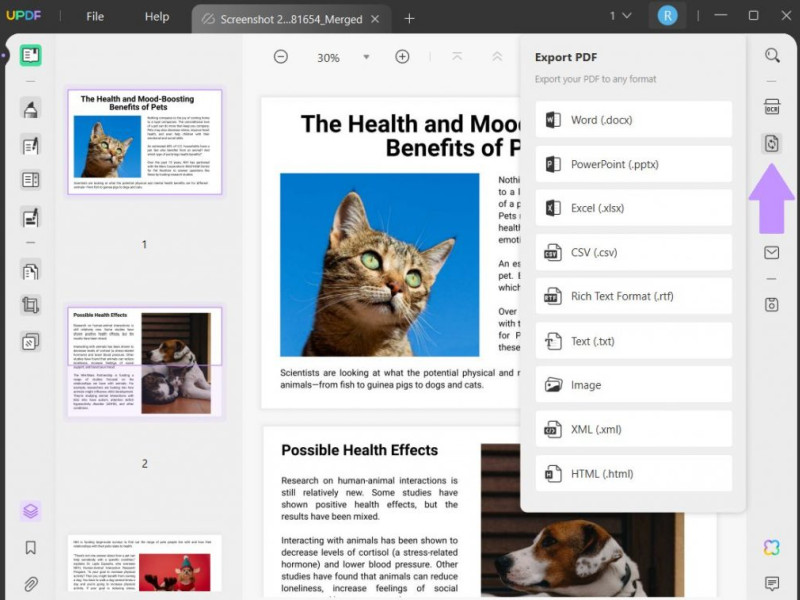Open the UPDF AI assistant icon
This screenshot has height=600, width=800.
772,547
